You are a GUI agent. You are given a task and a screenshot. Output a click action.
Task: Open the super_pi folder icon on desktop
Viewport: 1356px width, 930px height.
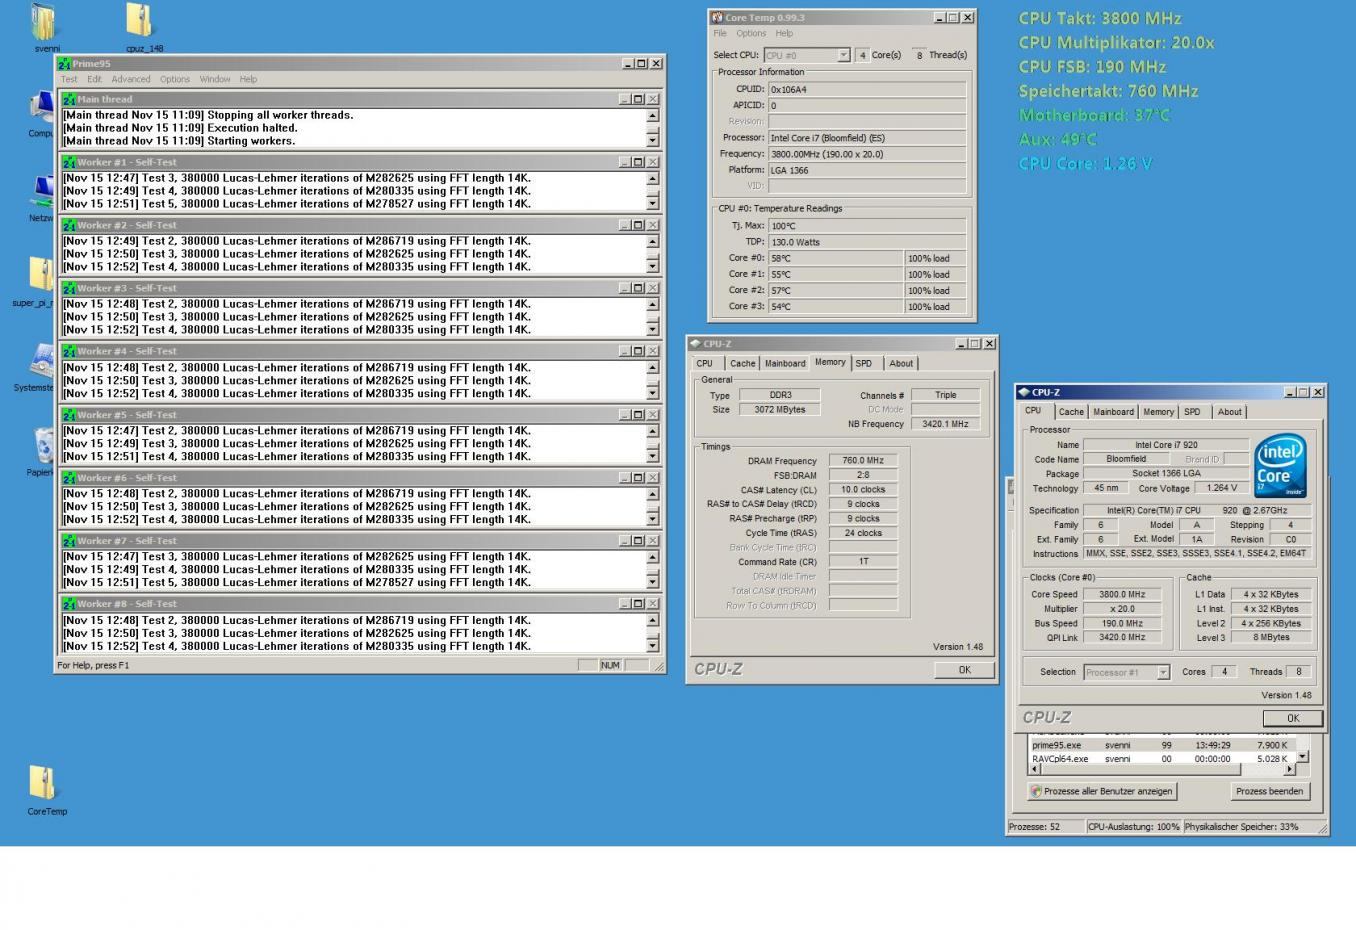40,275
